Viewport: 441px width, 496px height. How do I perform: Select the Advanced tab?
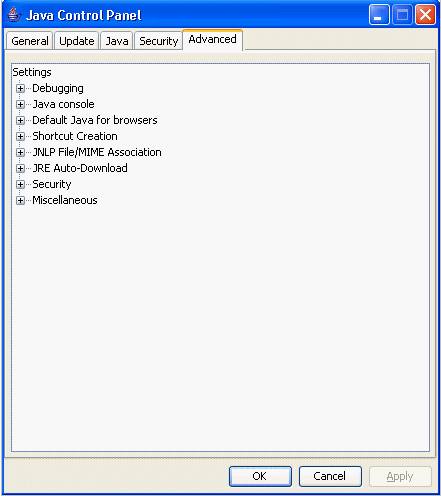pyautogui.click(x=212, y=40)
